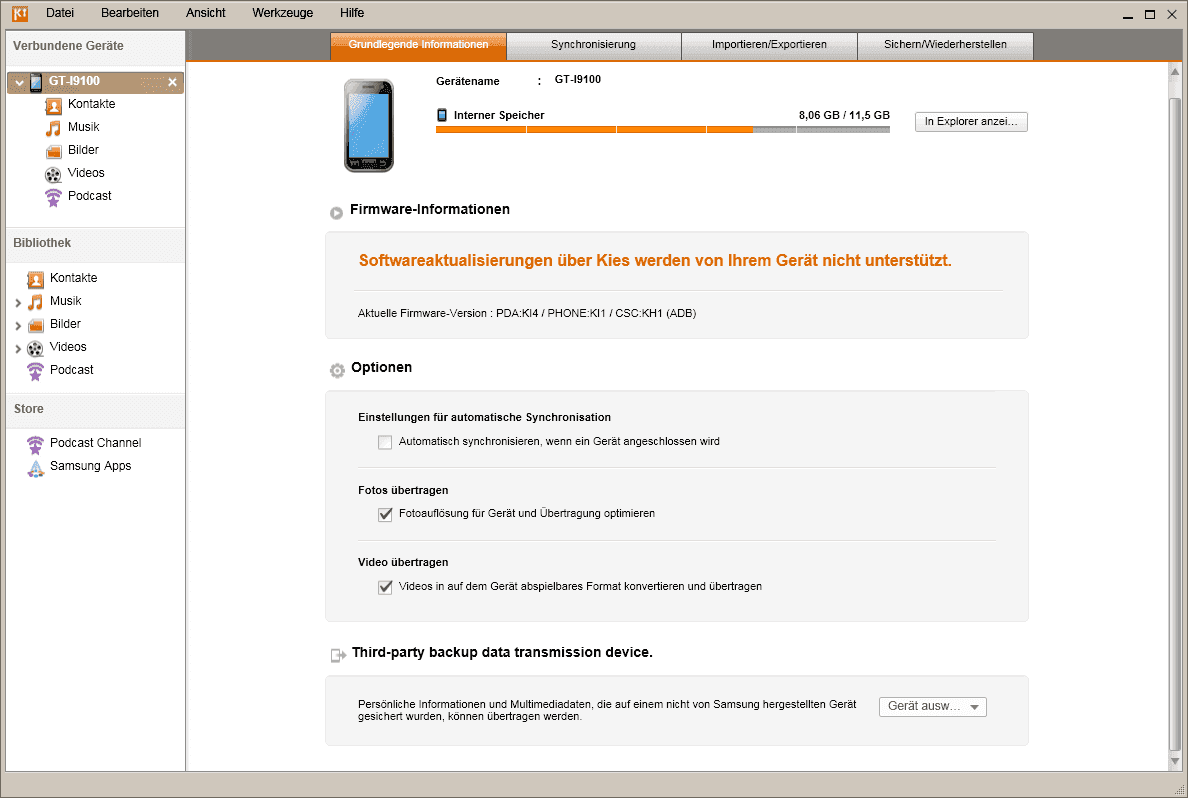The height and width of the screenshot is (798, 1188).
Task: Click the window resize grip corner
Action: coord(1179,789)
